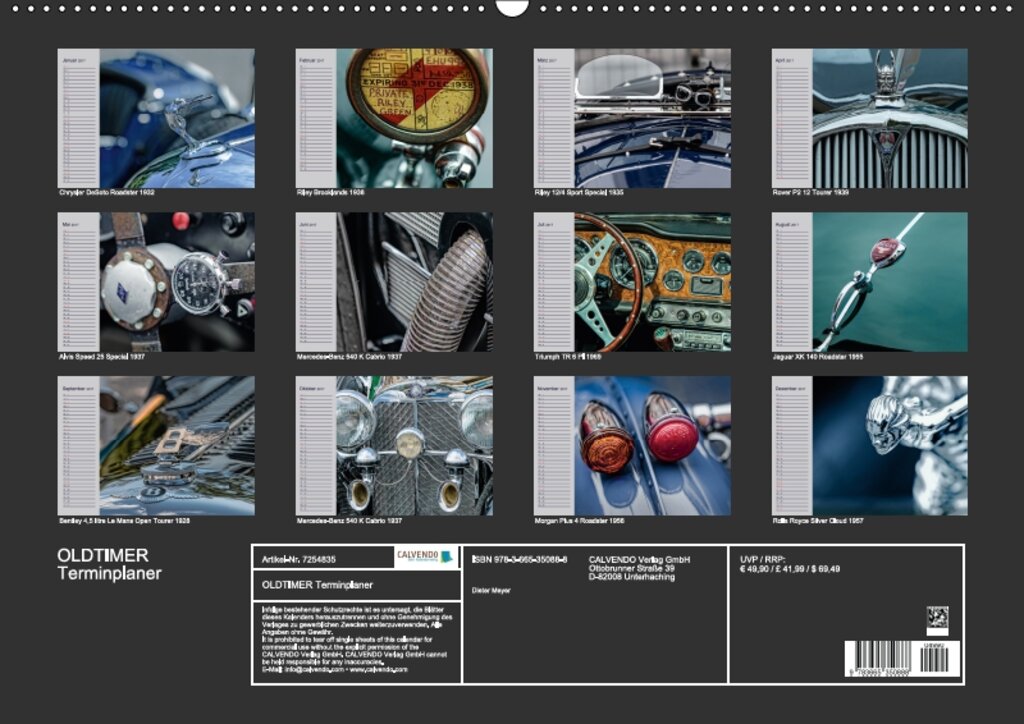Open the Chrysler DeSoto Roadster 1932 thumbnail

tap(156, 118)
